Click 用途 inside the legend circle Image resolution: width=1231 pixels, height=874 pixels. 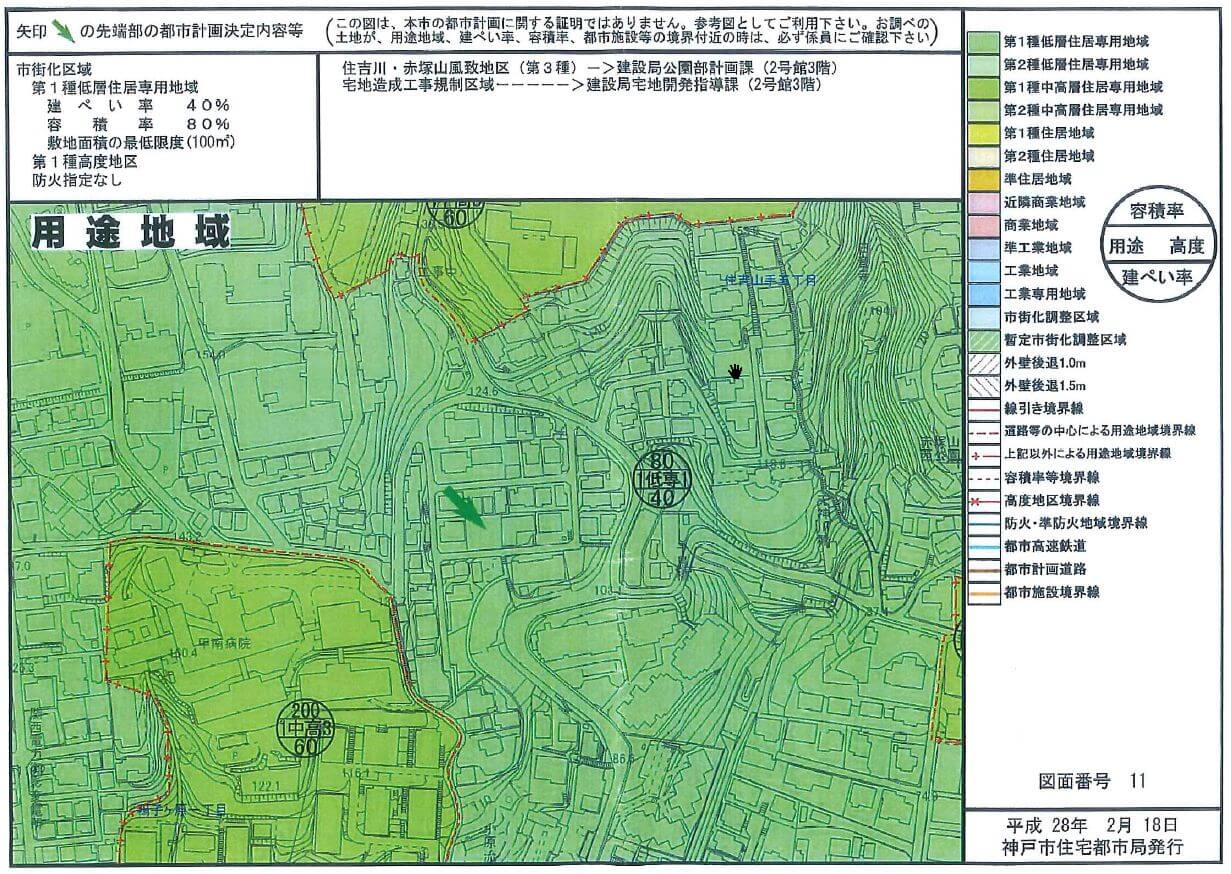pos(1127,245)
